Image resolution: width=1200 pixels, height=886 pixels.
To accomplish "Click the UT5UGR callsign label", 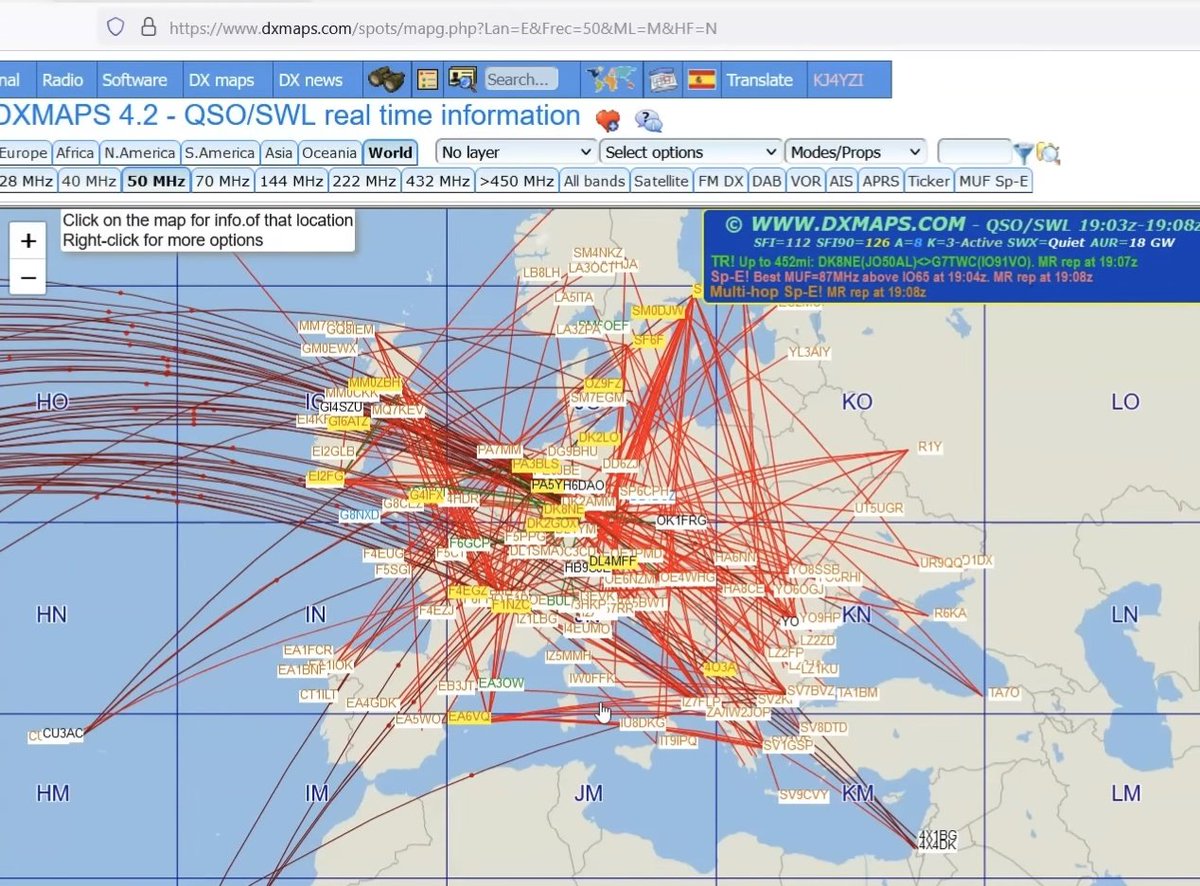I will pos(879,509).
